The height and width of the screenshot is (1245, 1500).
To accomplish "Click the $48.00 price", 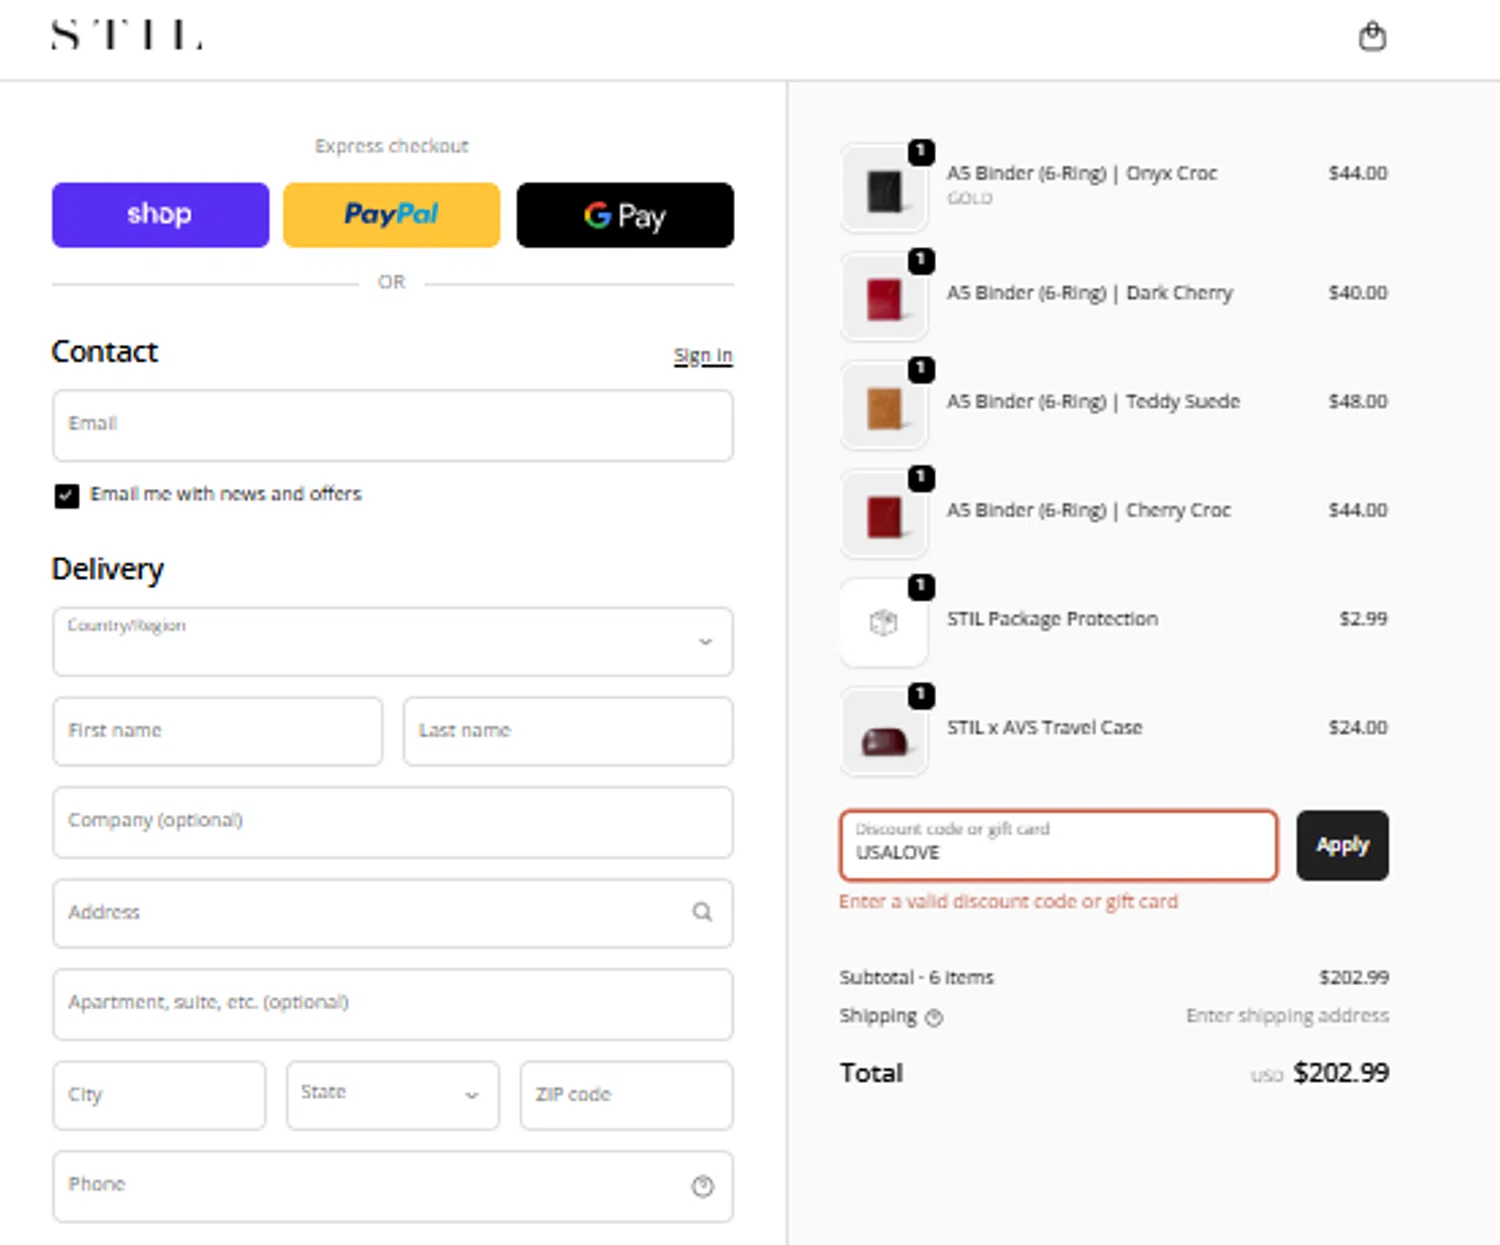I will (x=1357, y=401).
